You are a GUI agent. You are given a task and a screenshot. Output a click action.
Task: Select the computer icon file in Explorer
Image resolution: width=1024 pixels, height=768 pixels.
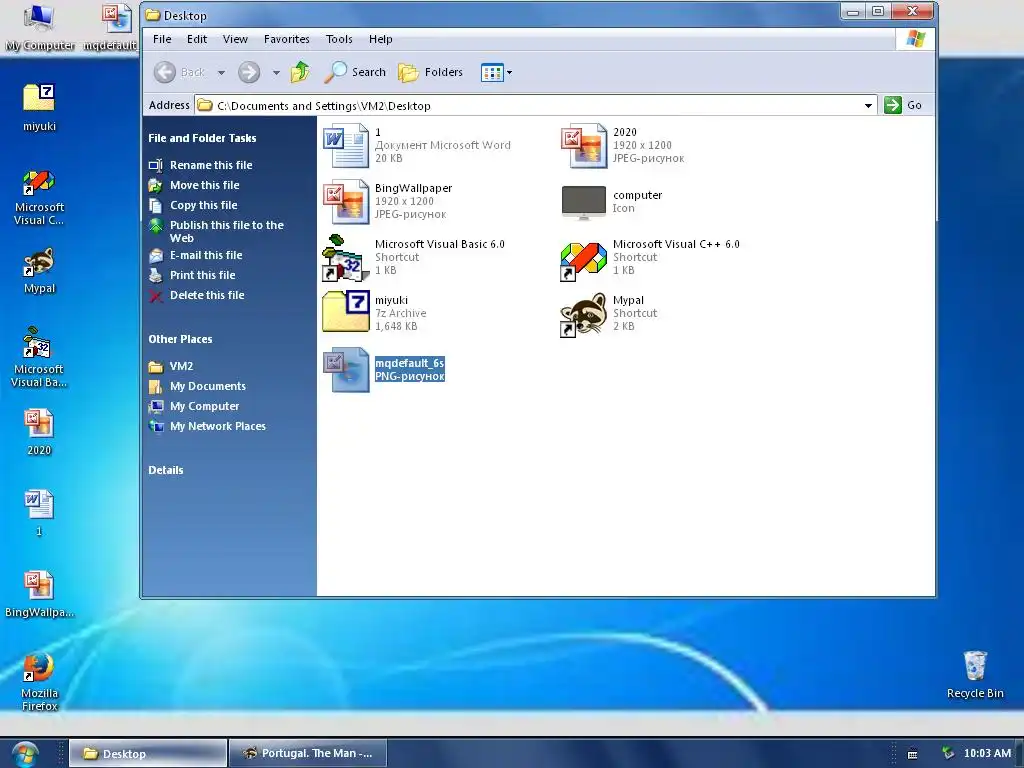pyautogui.click(x=584, y=202)
